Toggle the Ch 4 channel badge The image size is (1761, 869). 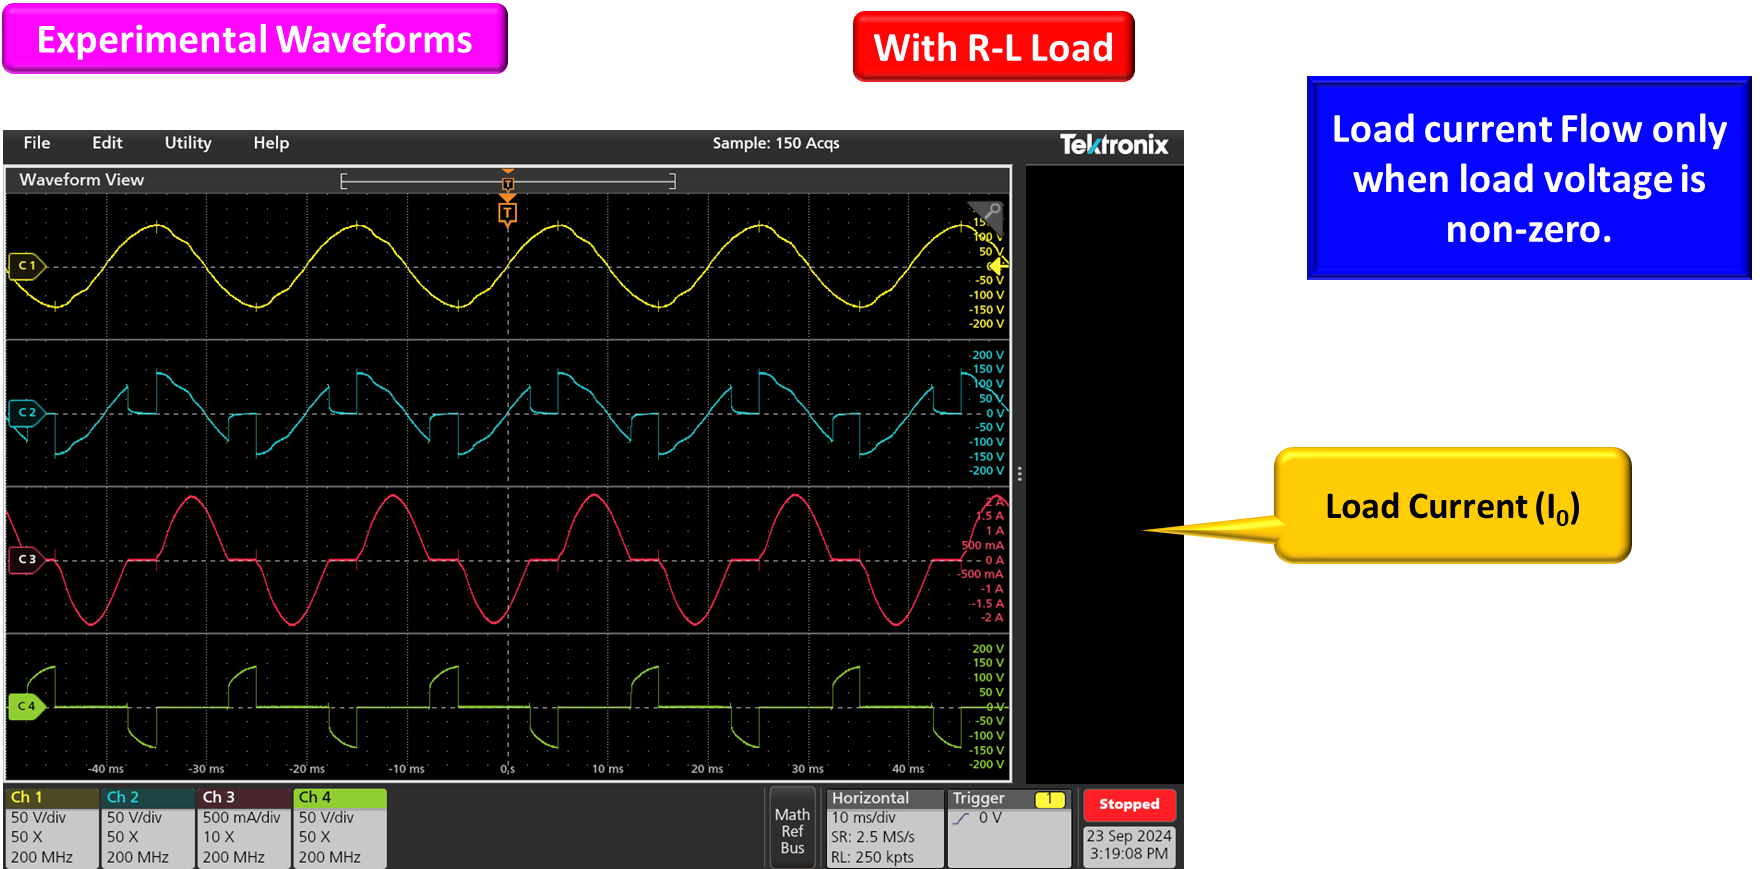tap(340, 827)
